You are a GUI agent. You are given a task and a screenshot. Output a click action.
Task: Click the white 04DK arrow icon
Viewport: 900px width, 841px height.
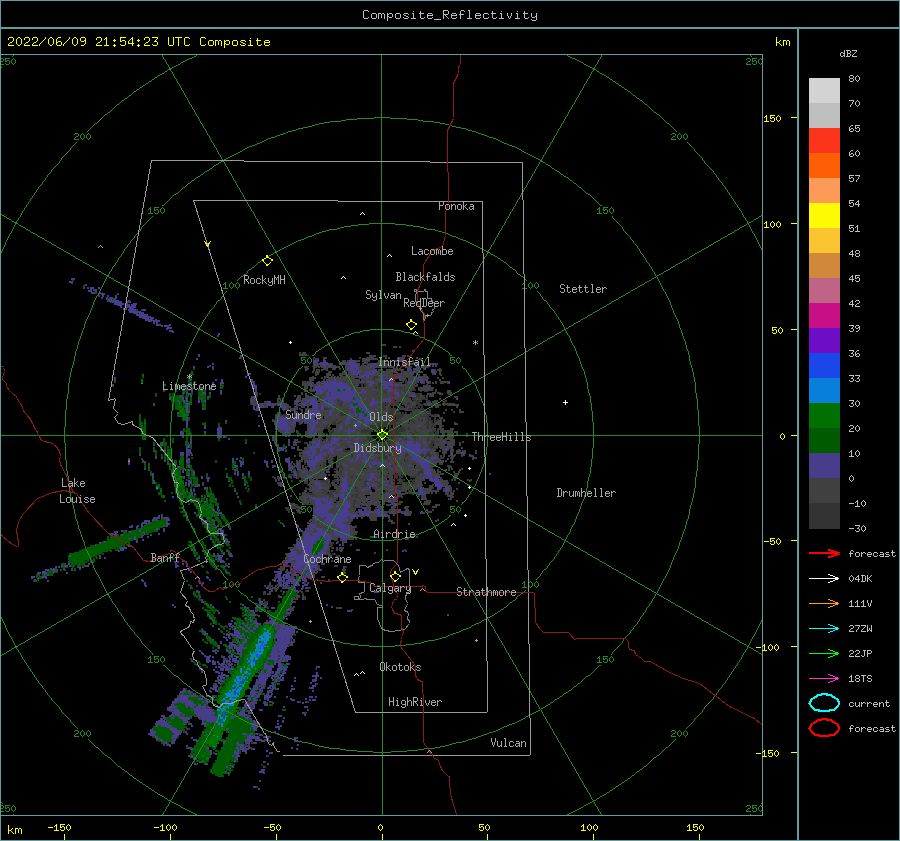[824, 578]
